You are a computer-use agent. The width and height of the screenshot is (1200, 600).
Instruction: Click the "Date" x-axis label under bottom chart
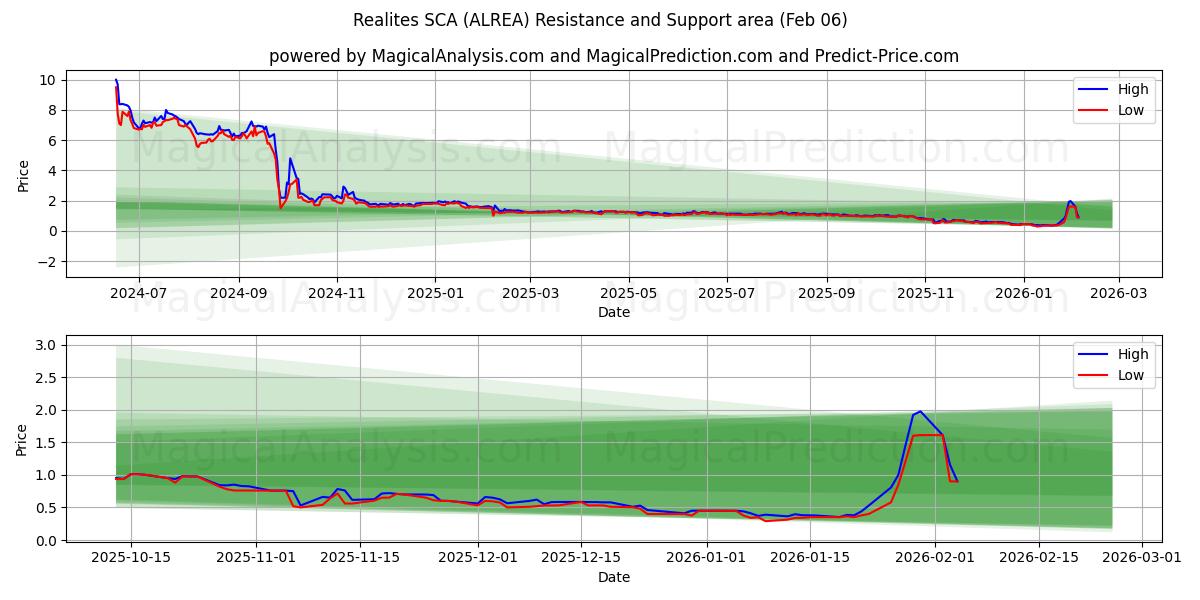(614, 577)
